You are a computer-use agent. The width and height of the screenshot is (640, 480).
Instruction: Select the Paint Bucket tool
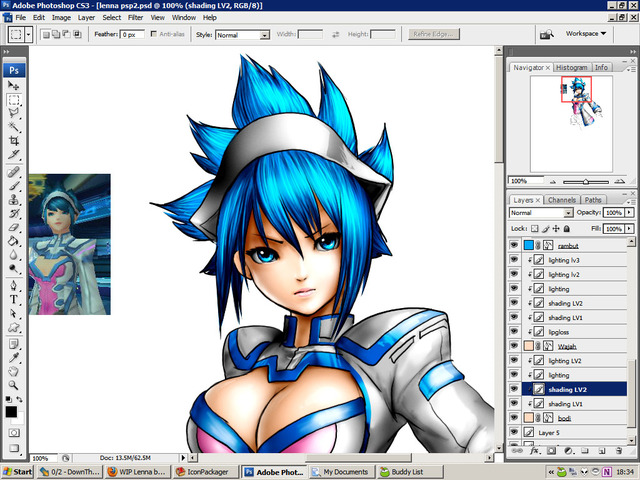[x=13, y=241]
